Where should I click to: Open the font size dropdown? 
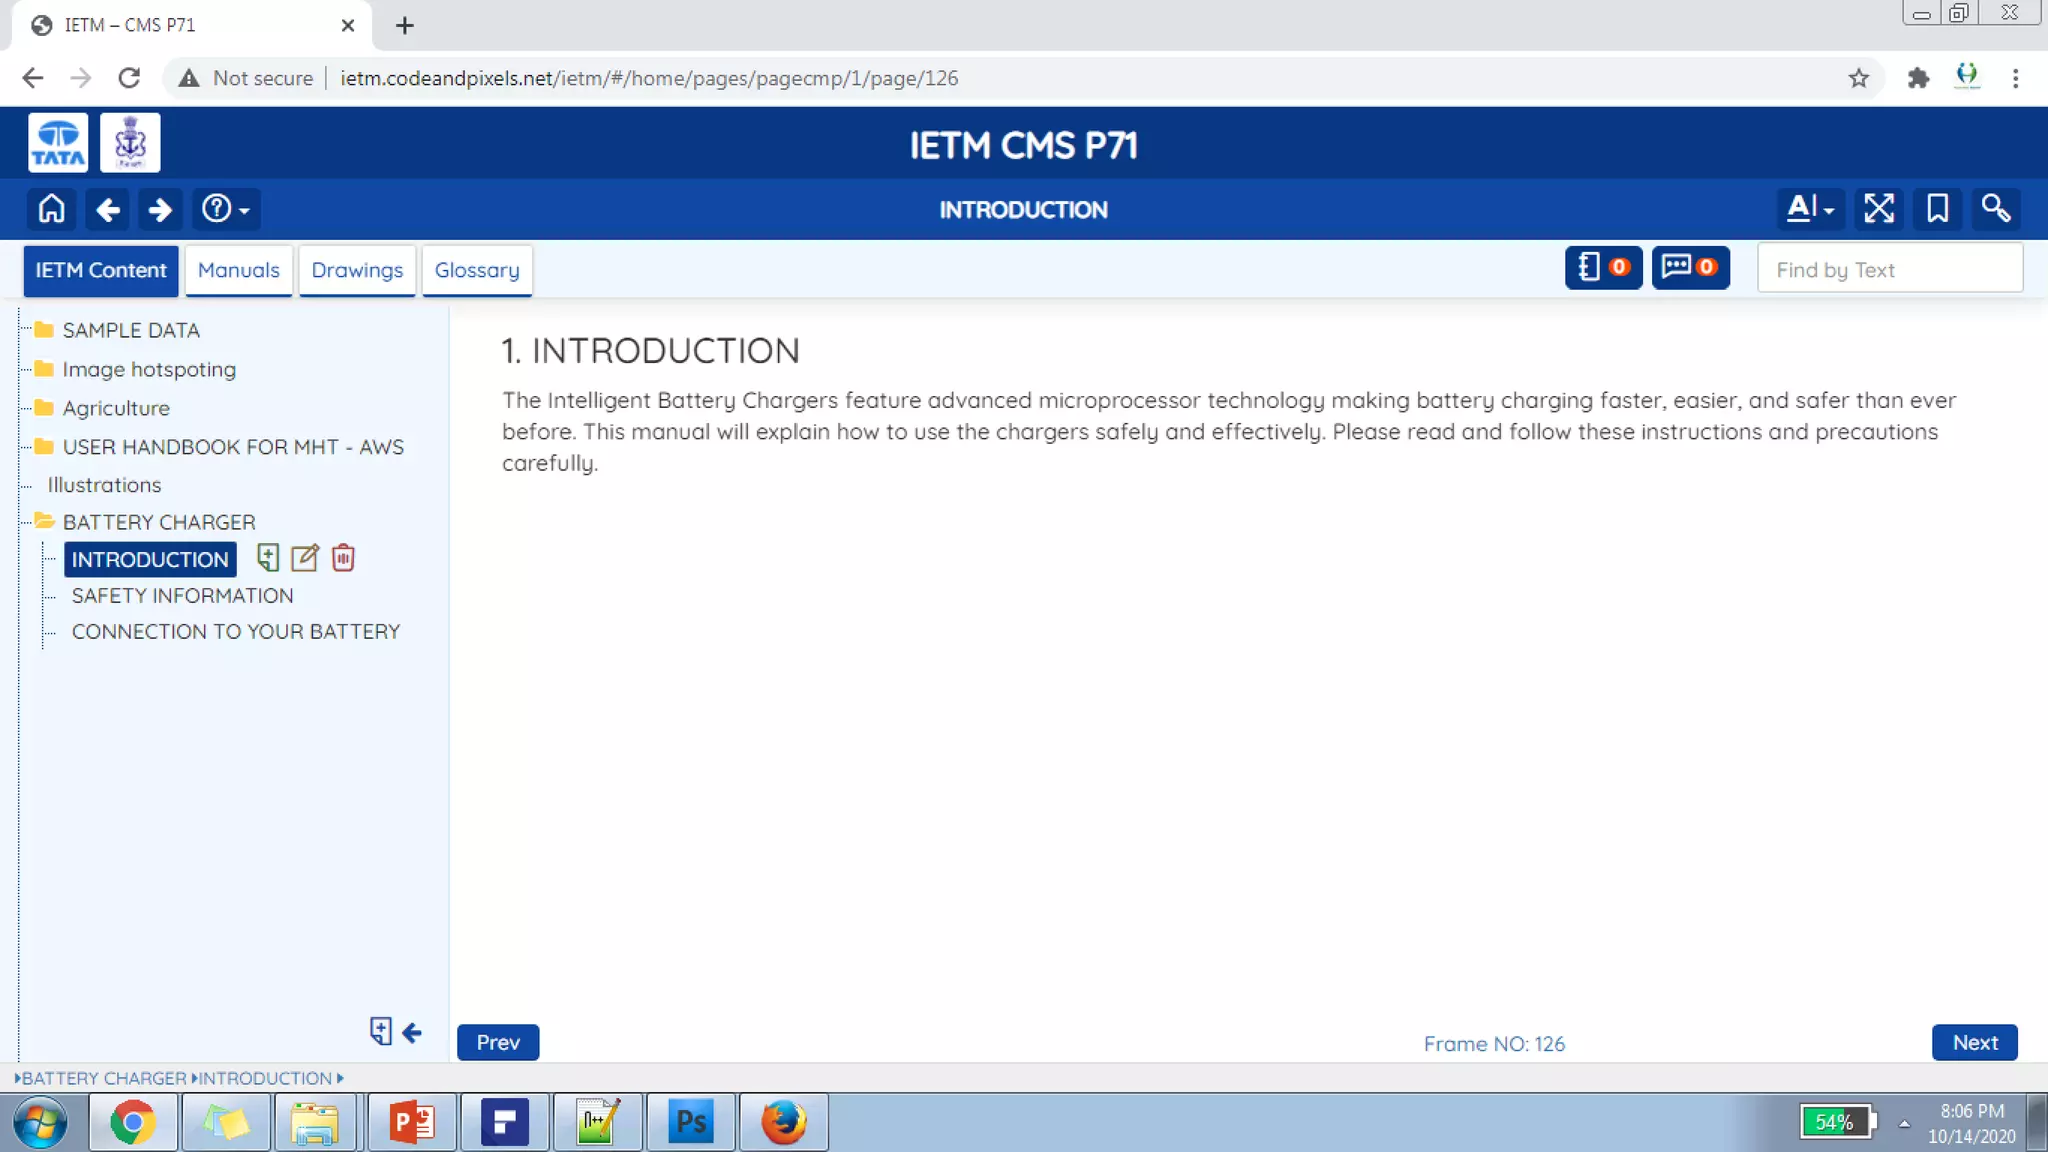pyautogui.click(x=1809, y=209)
